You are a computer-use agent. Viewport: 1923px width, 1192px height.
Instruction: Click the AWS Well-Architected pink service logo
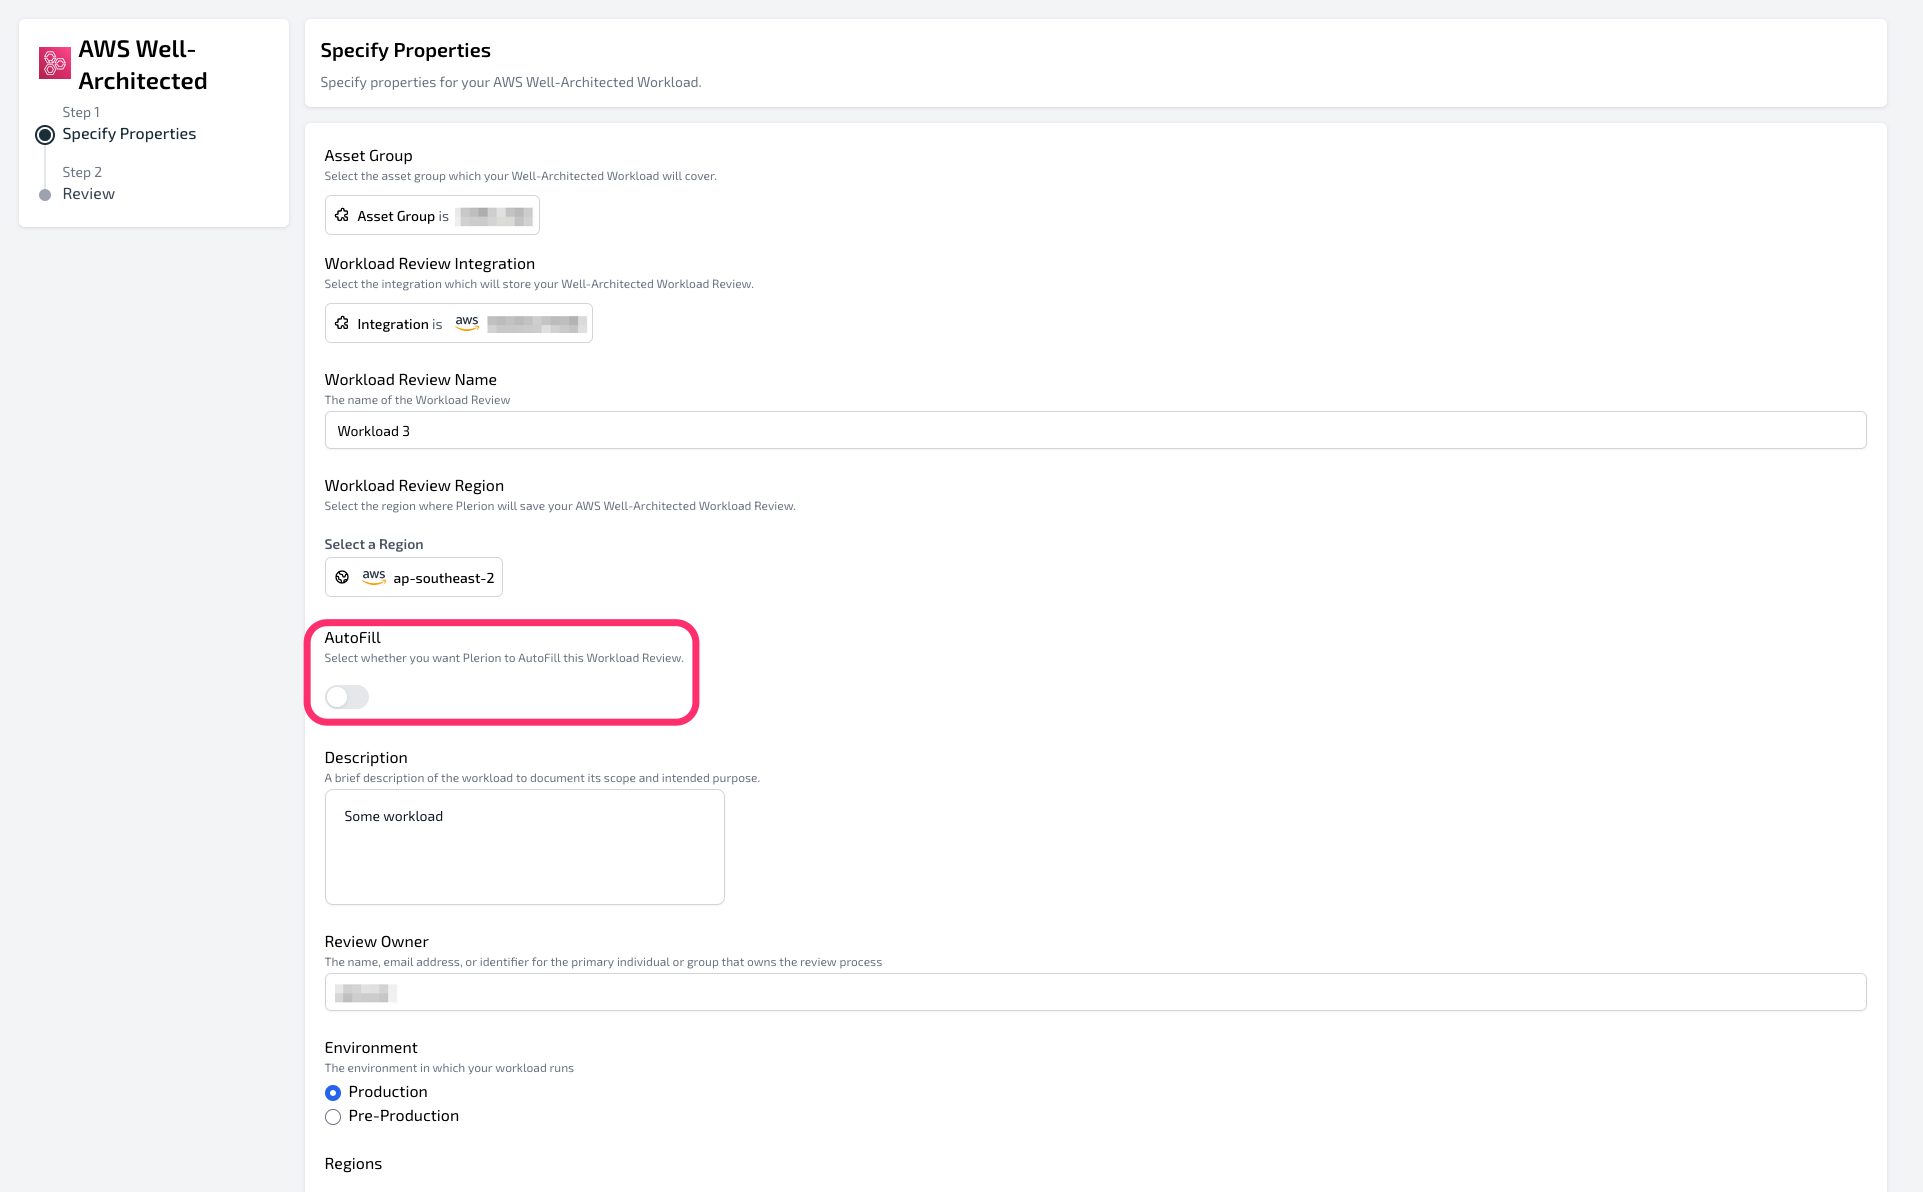point(55,63)
